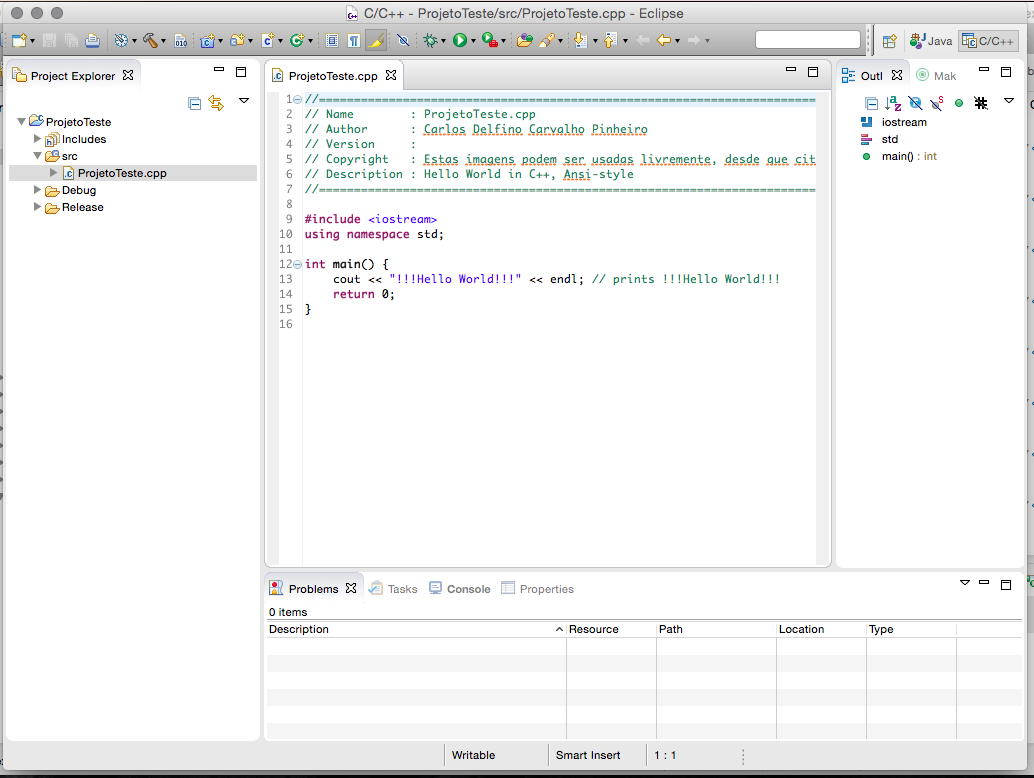Click the Quick Access search field

click(808, 40)
